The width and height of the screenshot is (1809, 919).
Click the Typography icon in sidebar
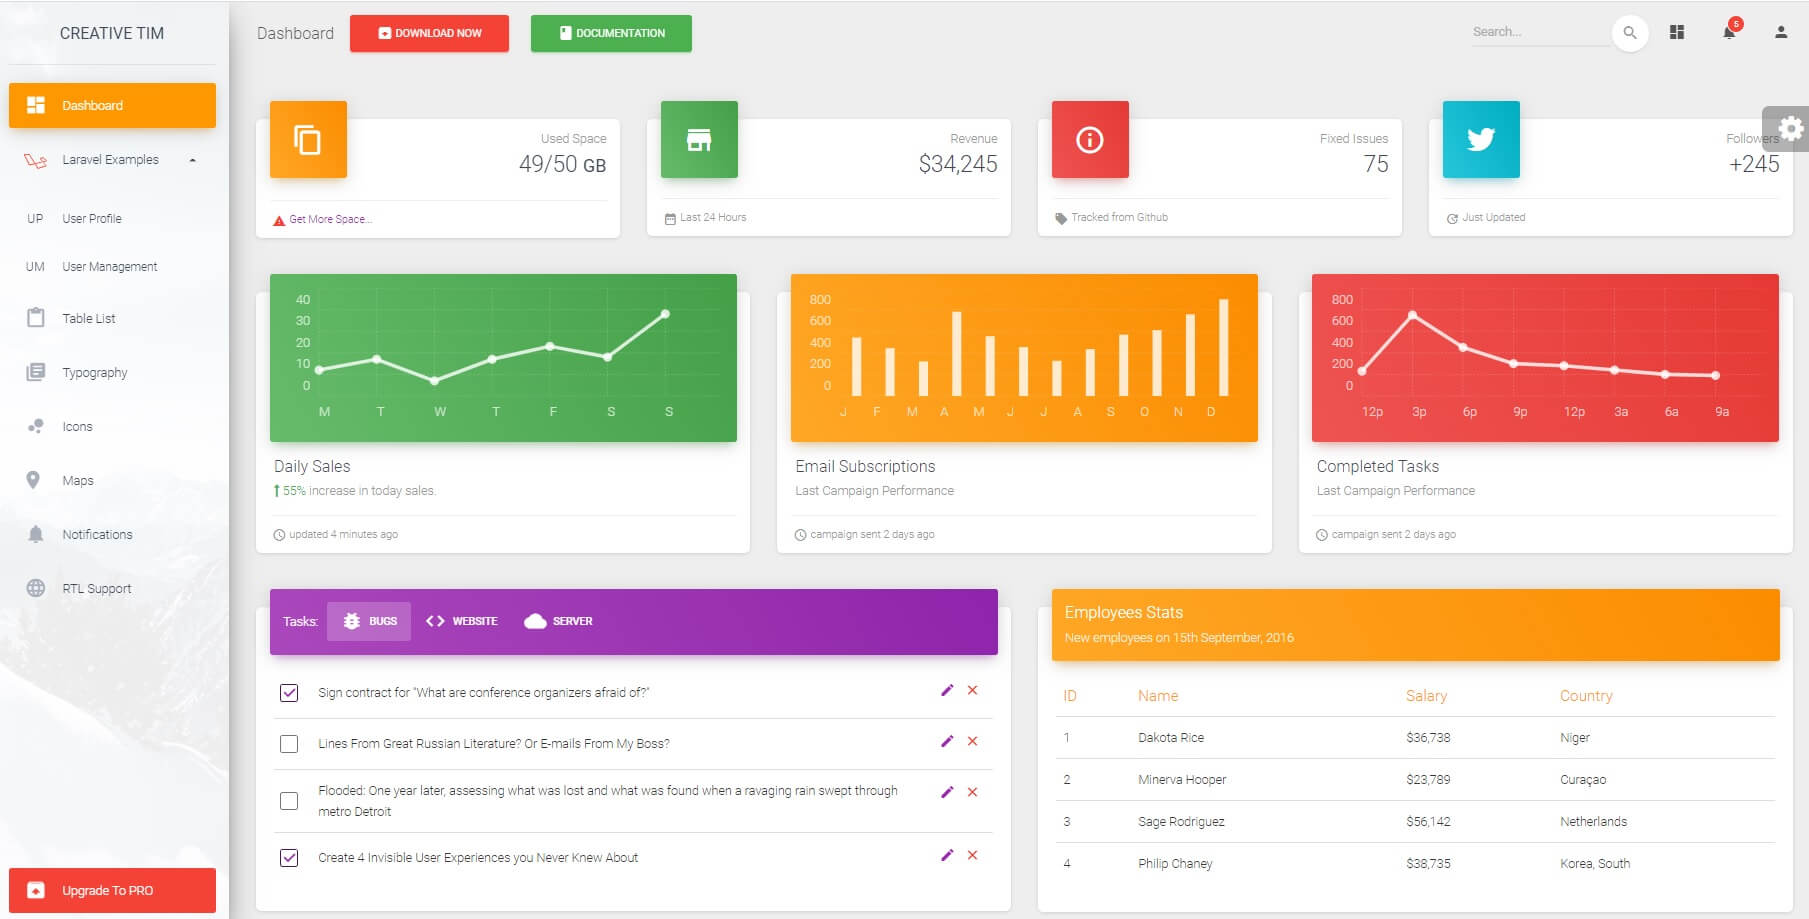tap(35, 372)
